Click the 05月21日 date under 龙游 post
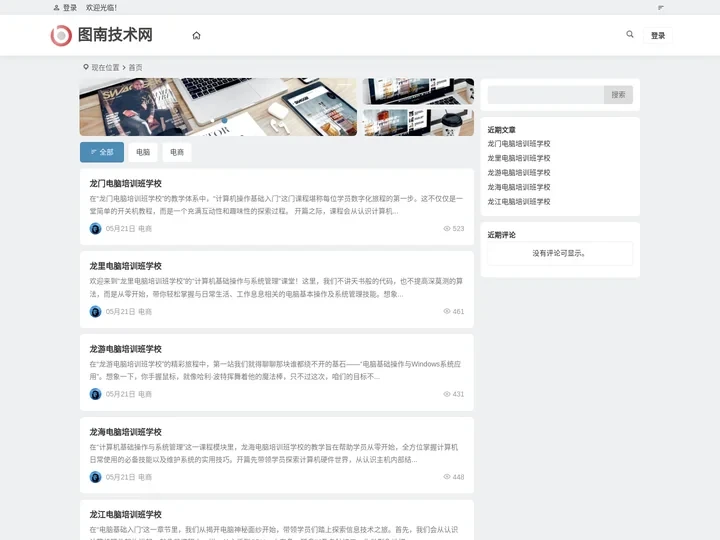720x540 pixels. coord(120,394)
